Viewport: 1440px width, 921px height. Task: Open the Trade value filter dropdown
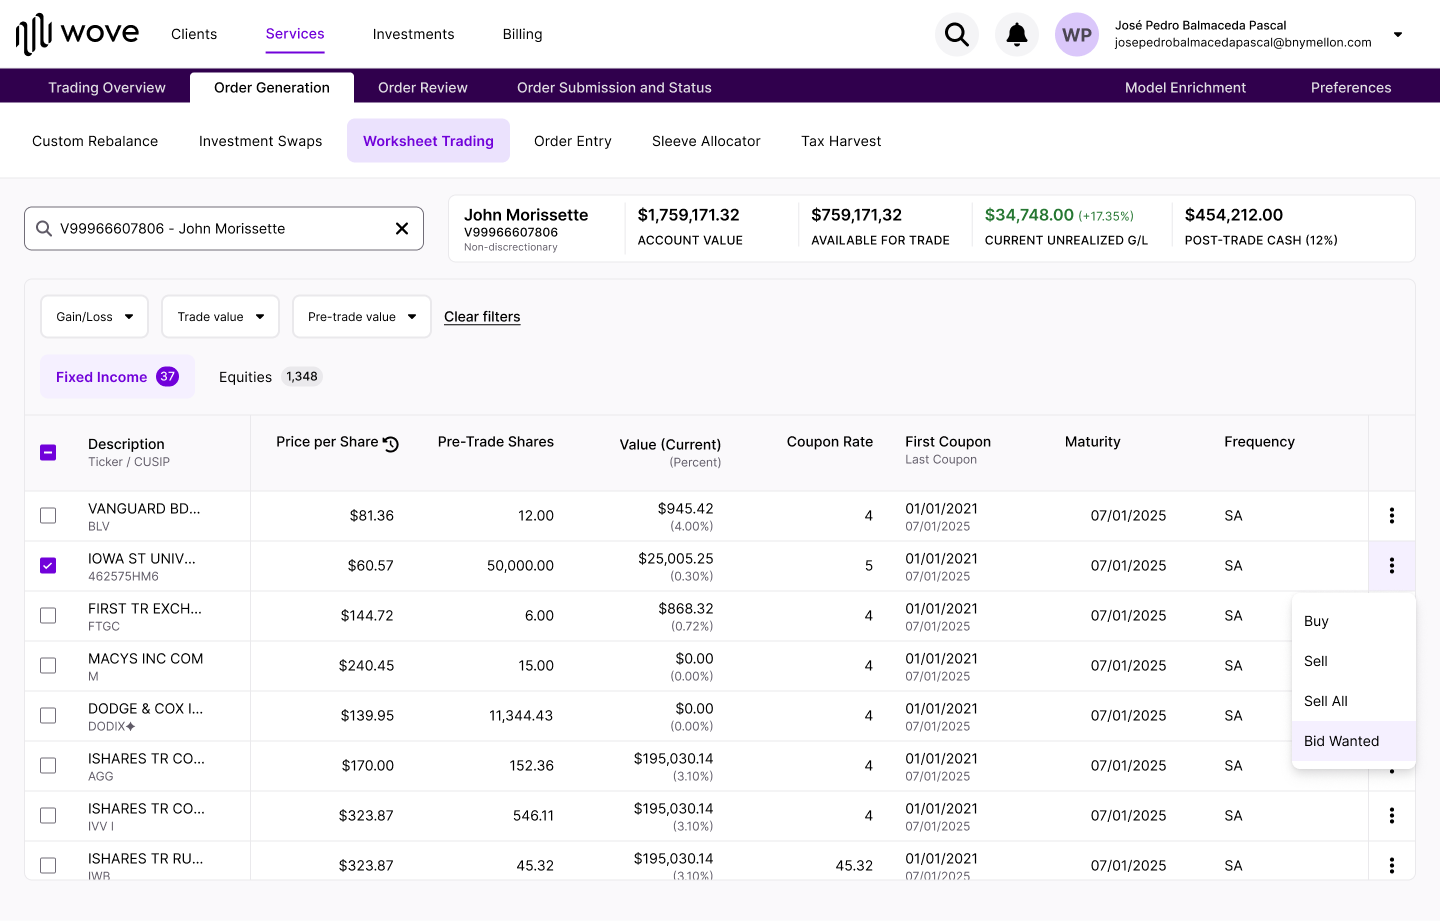[220, 317]
